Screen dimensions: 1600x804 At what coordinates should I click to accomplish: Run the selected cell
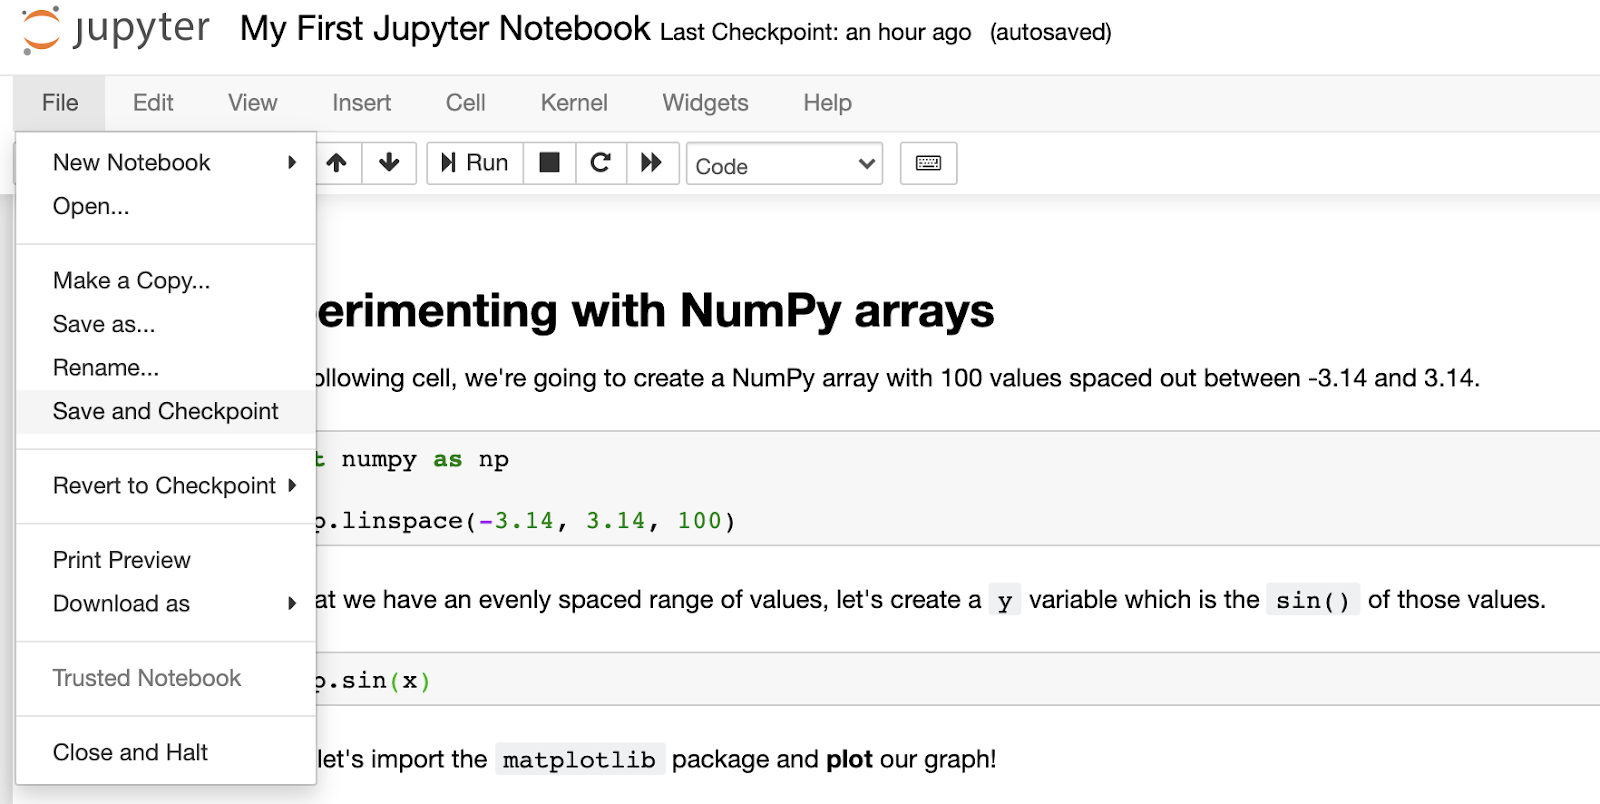point(475,163)
